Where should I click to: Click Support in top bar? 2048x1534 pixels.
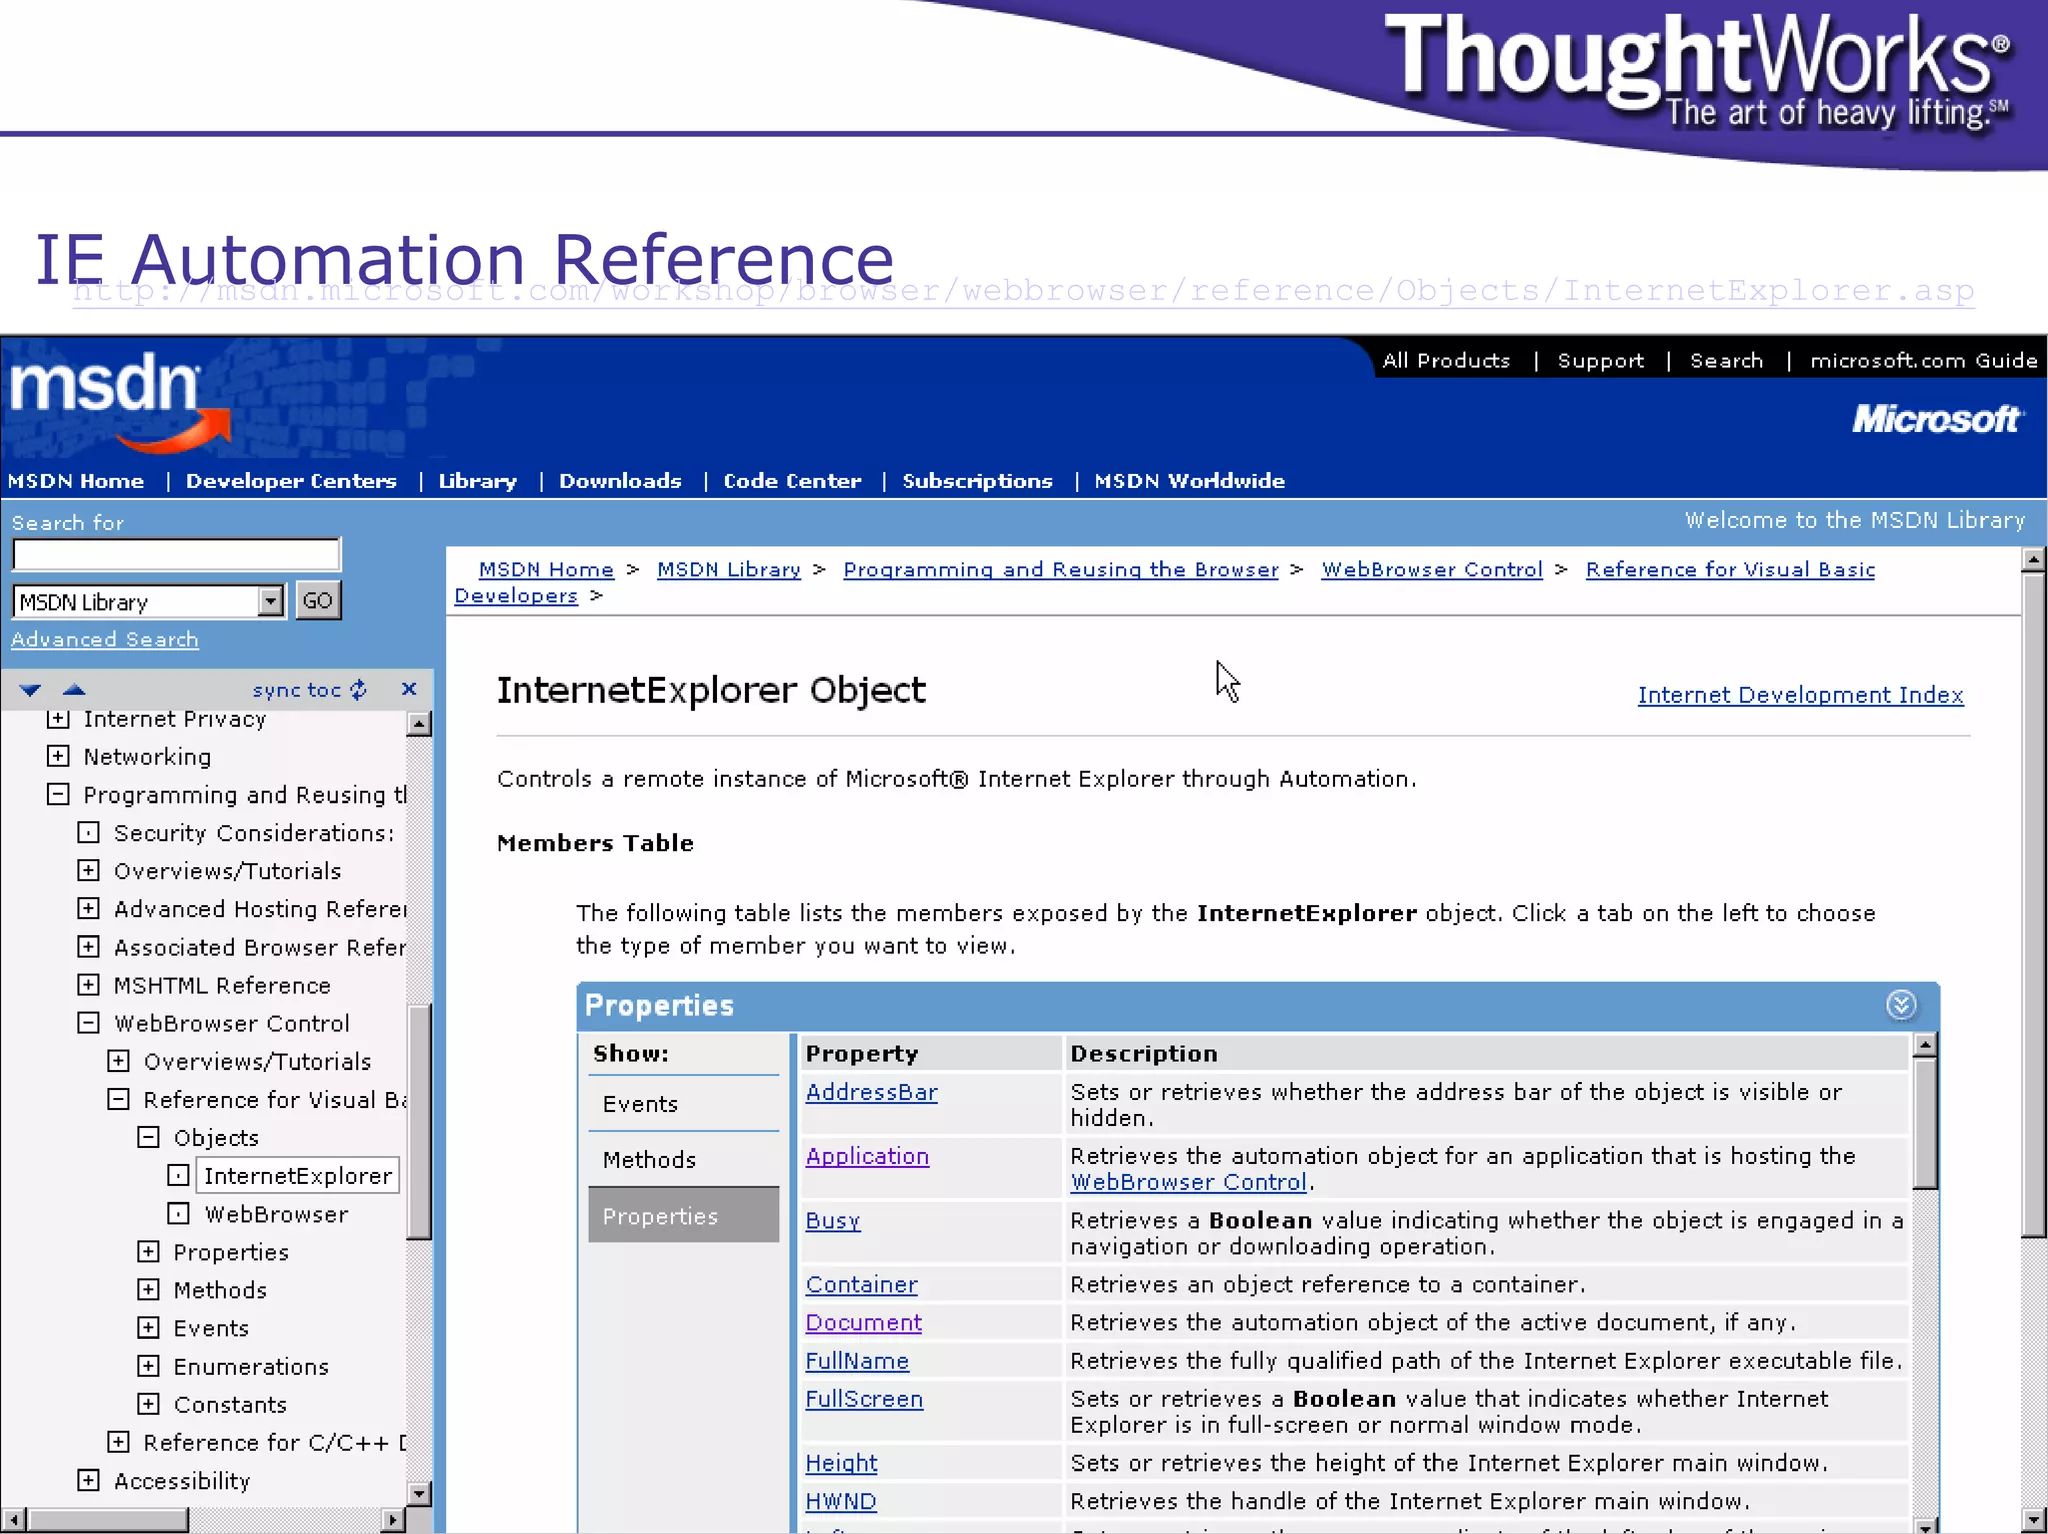click(x=1600, y=360)
